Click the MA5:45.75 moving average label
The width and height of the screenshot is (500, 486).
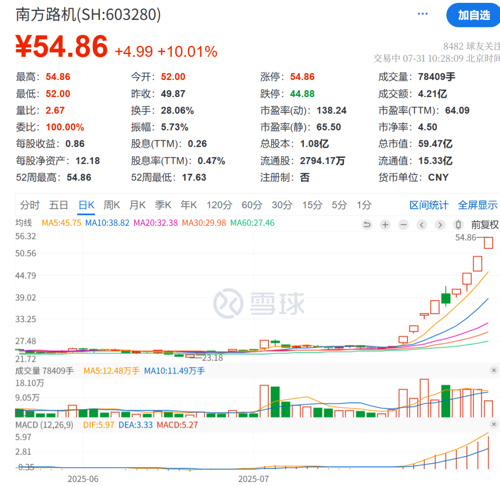click(x=61, y=223)
